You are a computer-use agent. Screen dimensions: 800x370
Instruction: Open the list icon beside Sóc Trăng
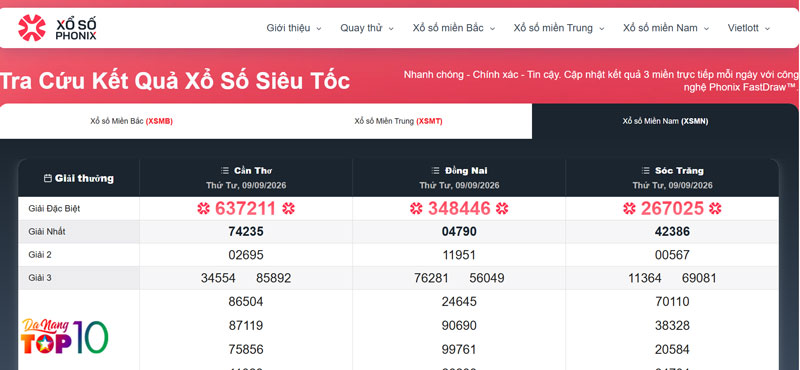pyautogui.click(x=646, y=170)
